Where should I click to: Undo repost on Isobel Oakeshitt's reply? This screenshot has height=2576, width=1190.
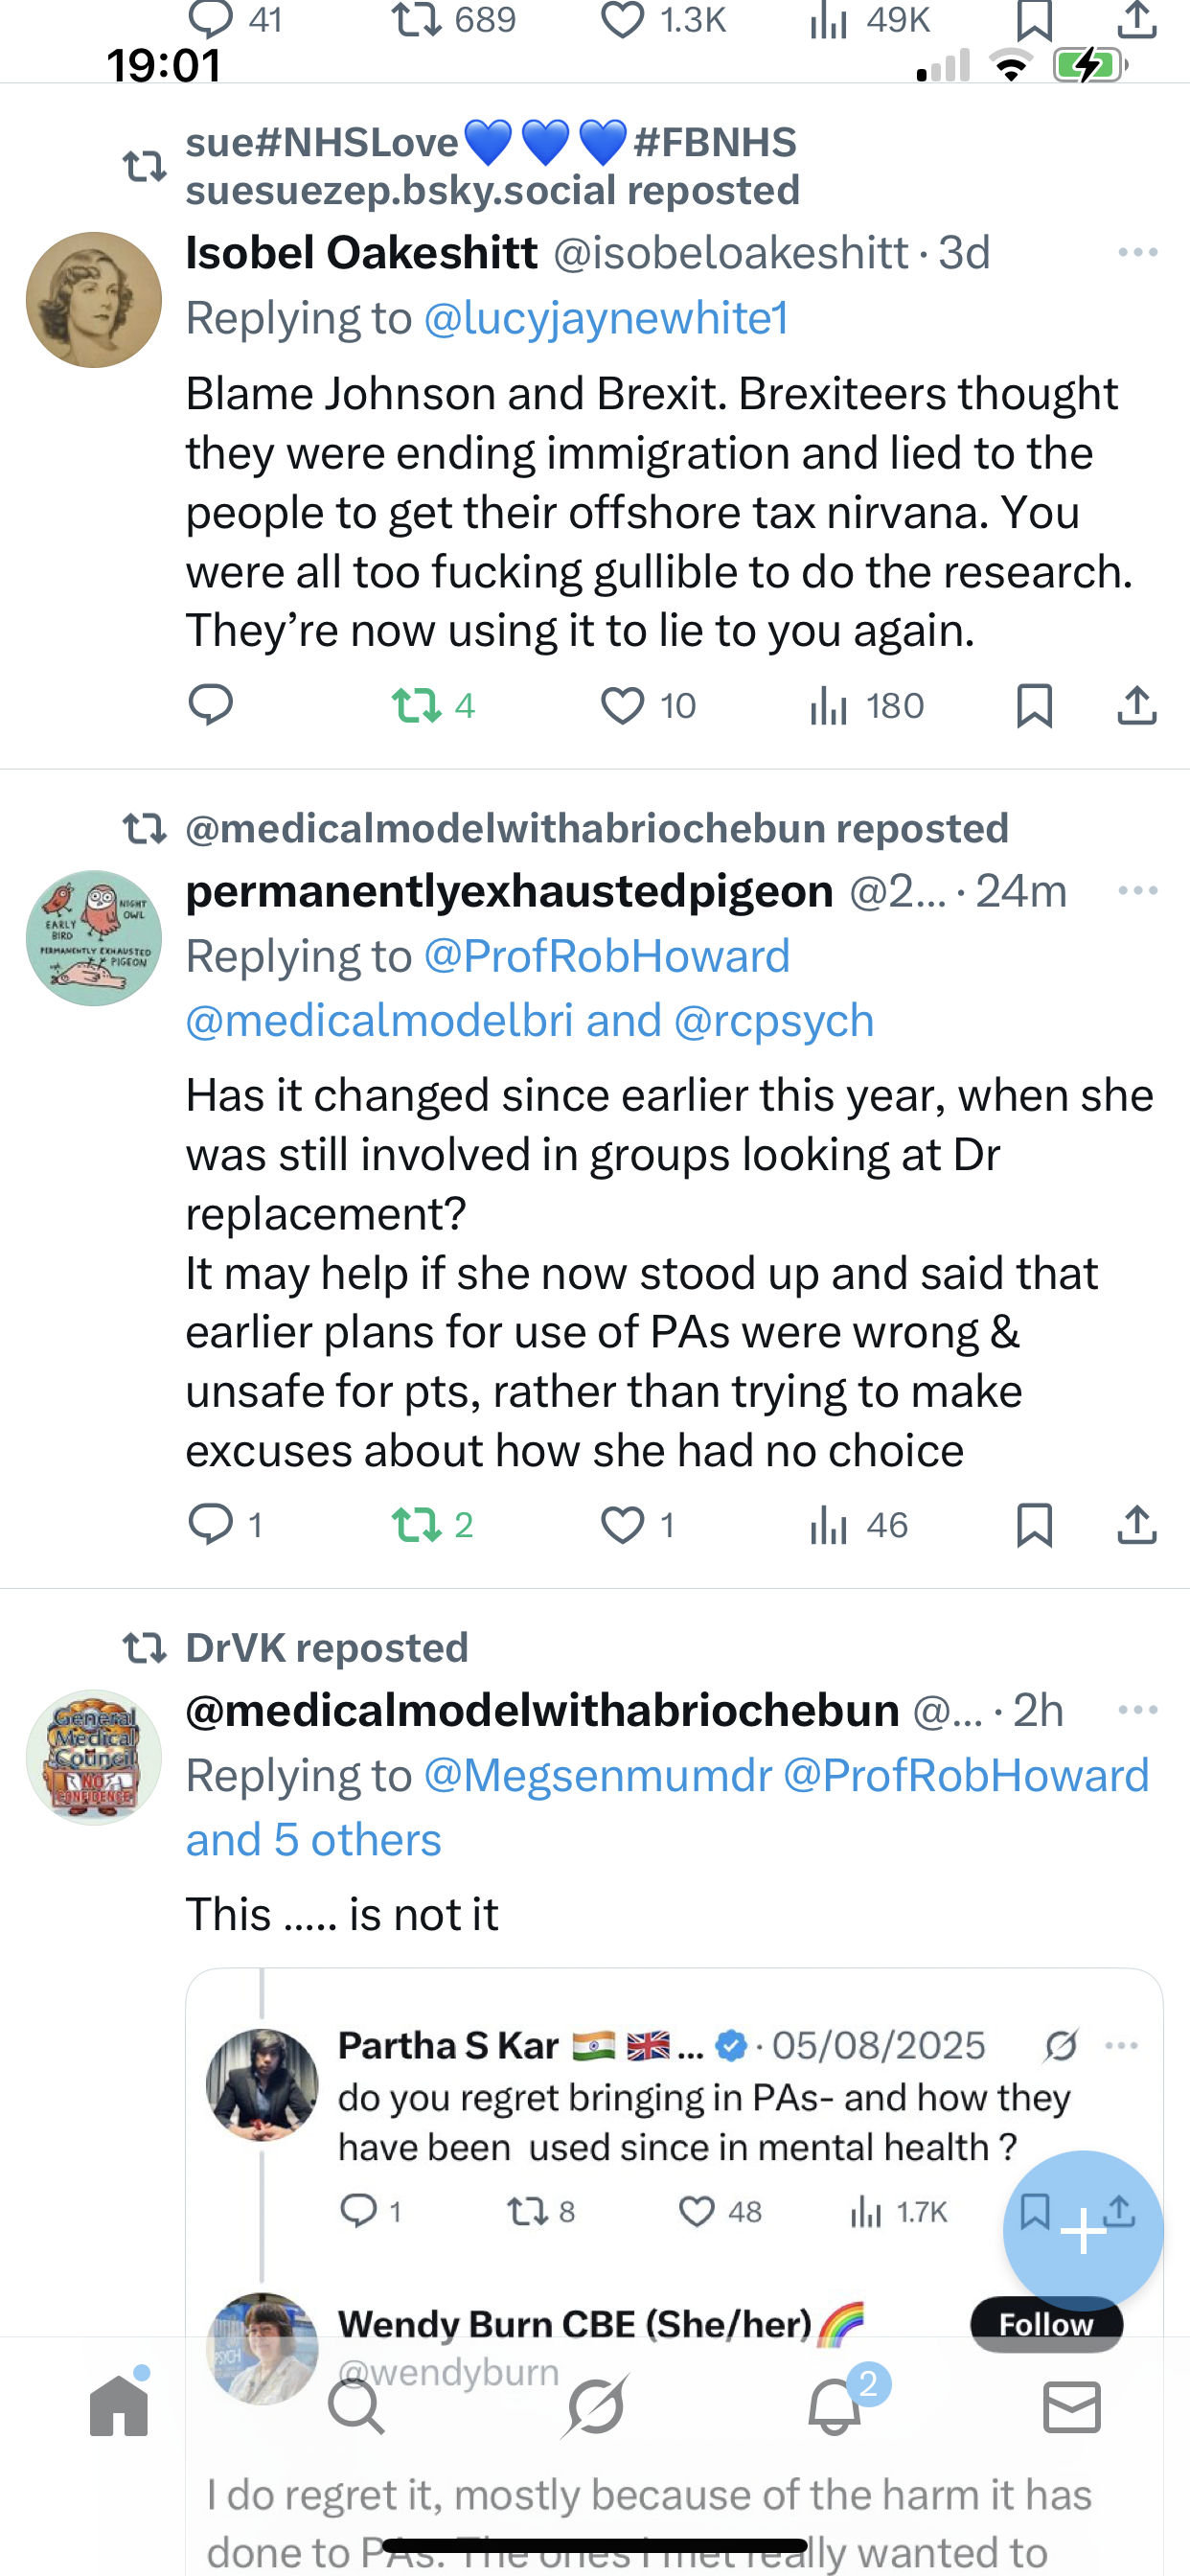point(417,707)
